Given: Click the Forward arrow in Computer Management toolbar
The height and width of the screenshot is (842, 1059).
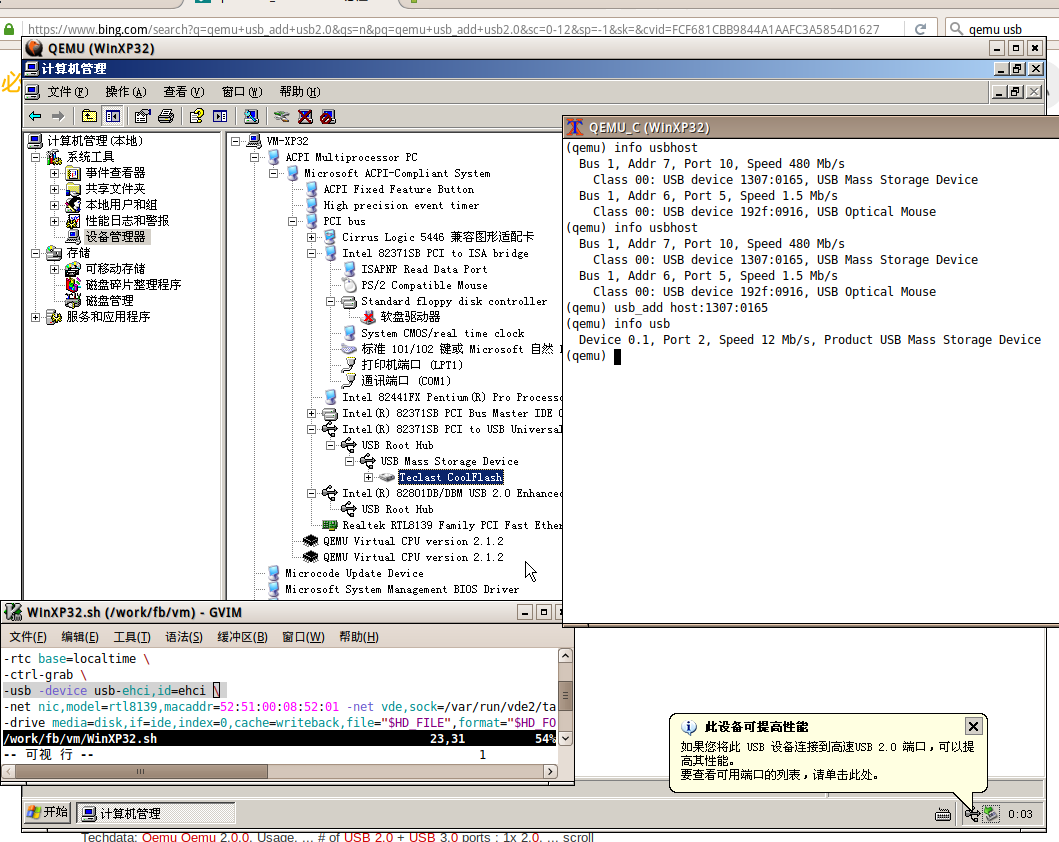Looking at the screenshot, I should click(x=58, y=116).
